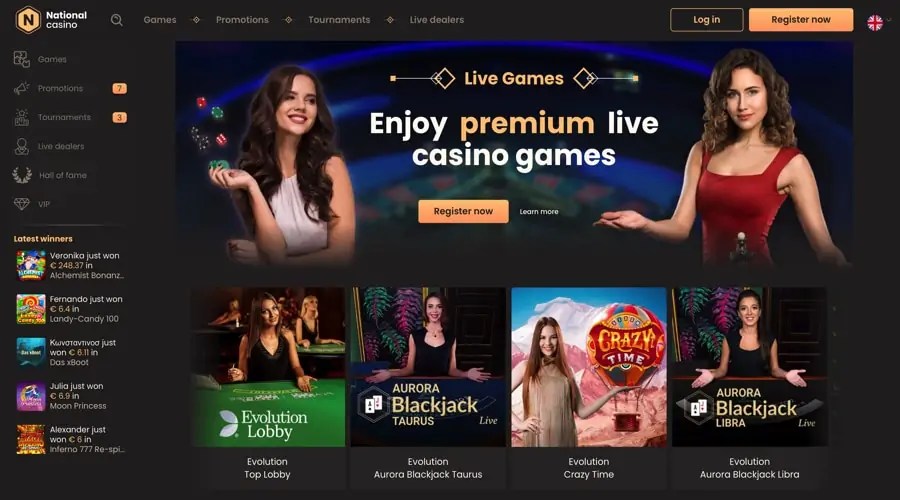This screenshot has height=500, width=900.
Task: Open Tournaments in top navigation
Action: 339,20
